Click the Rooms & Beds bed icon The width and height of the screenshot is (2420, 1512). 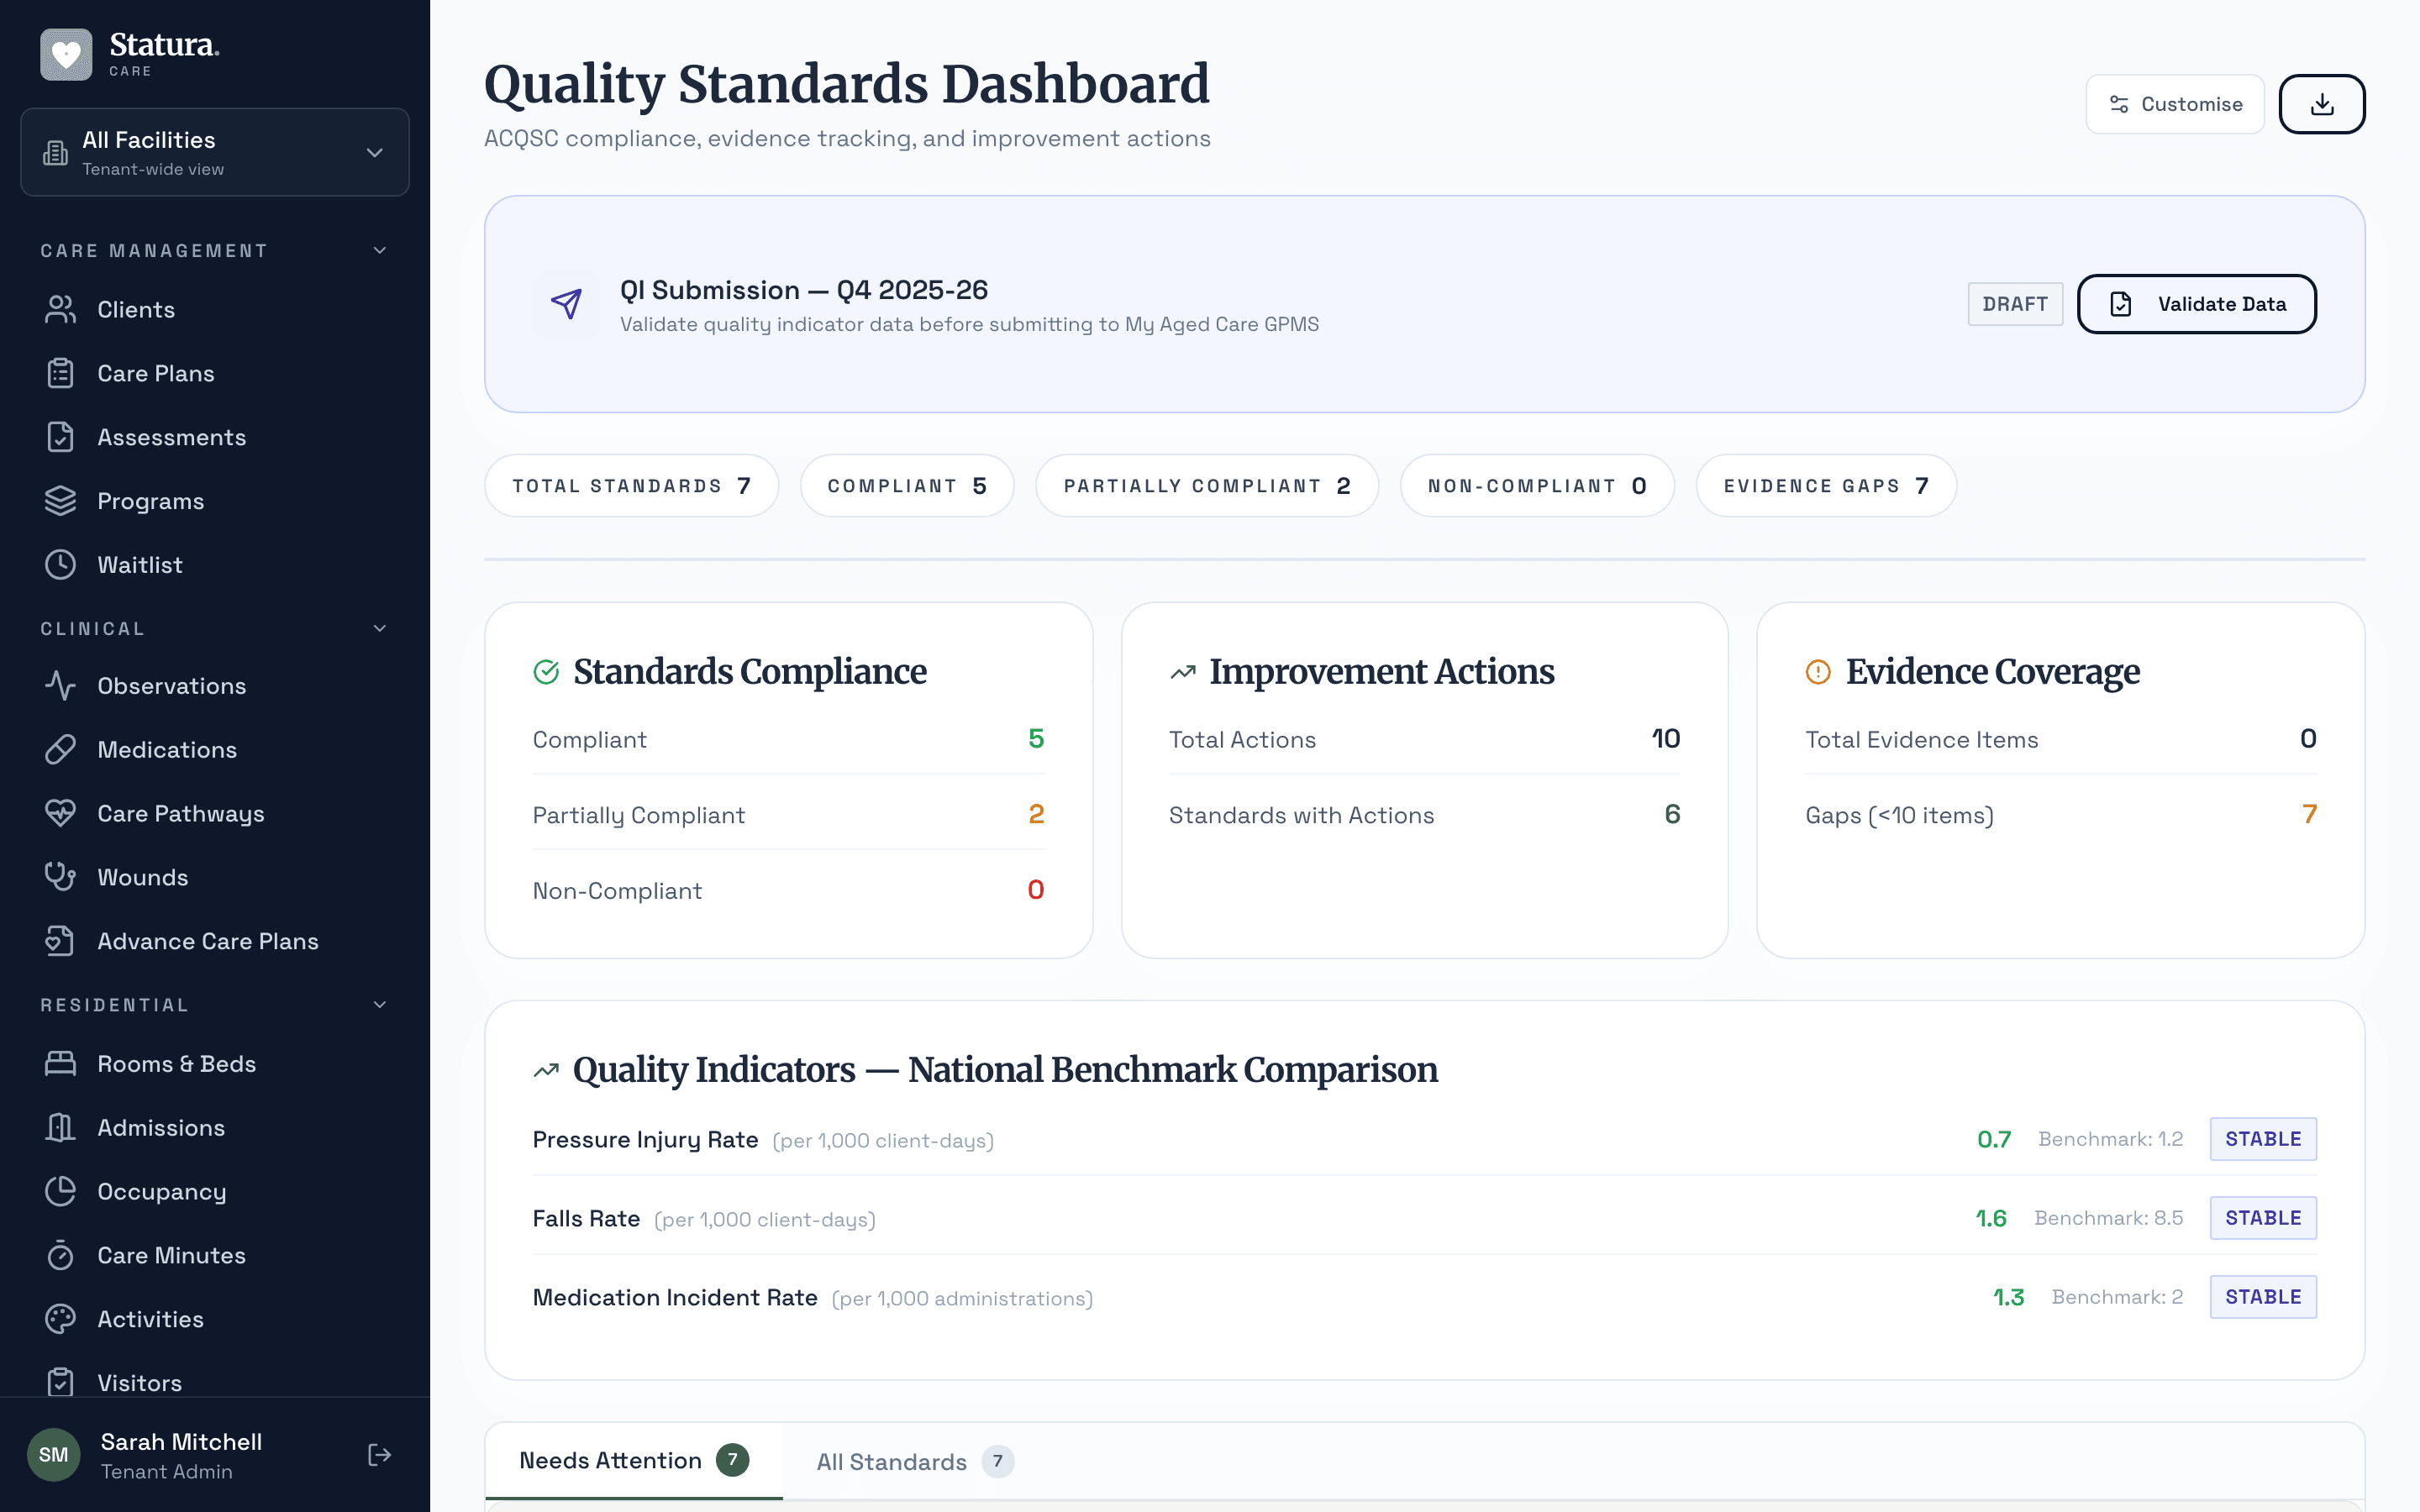click(x=60, y=1063)
